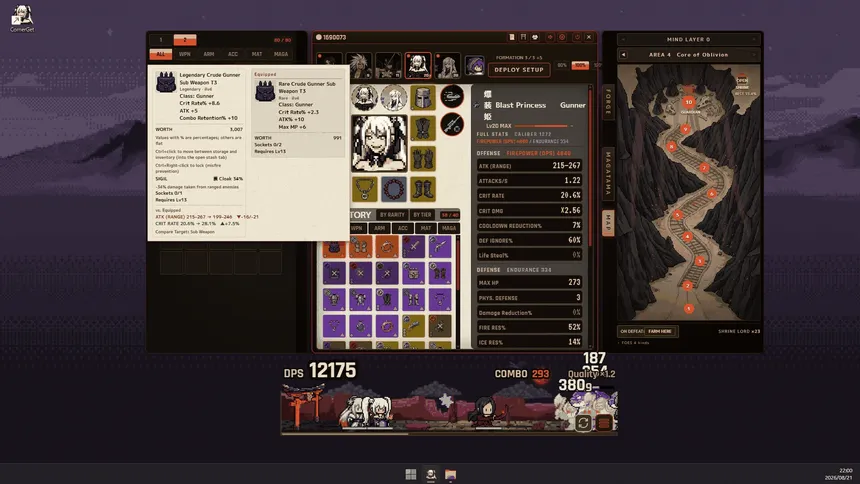This screenshot has height=484, width=860.
Task: Click the red arrow icon in title bar
Action: point(550,37)
